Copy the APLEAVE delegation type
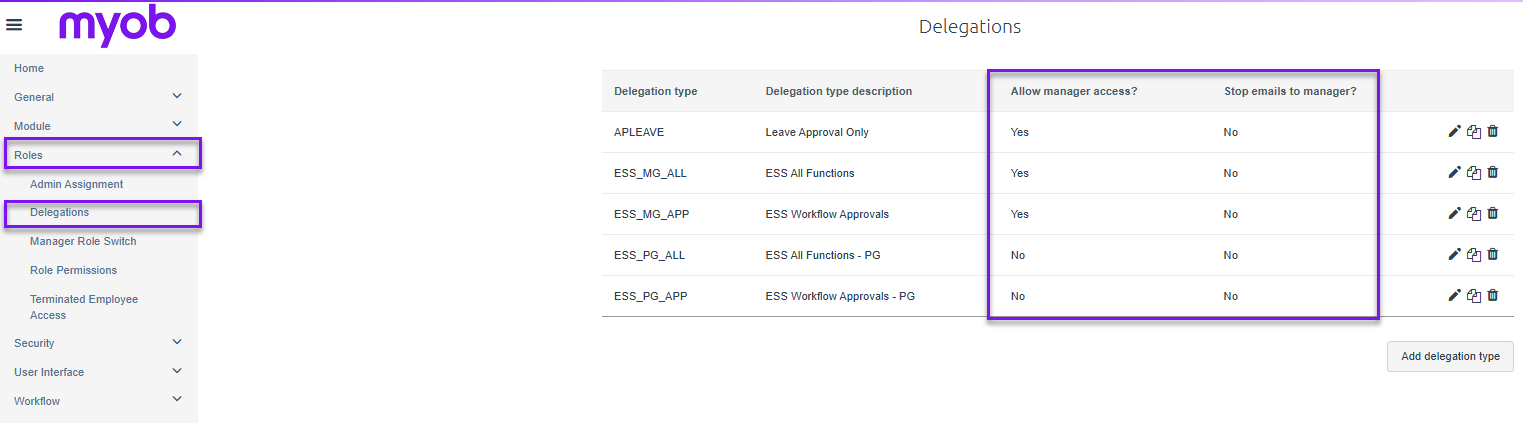The width and height of the screenshot is (1523, 423). pos(1474,131)
